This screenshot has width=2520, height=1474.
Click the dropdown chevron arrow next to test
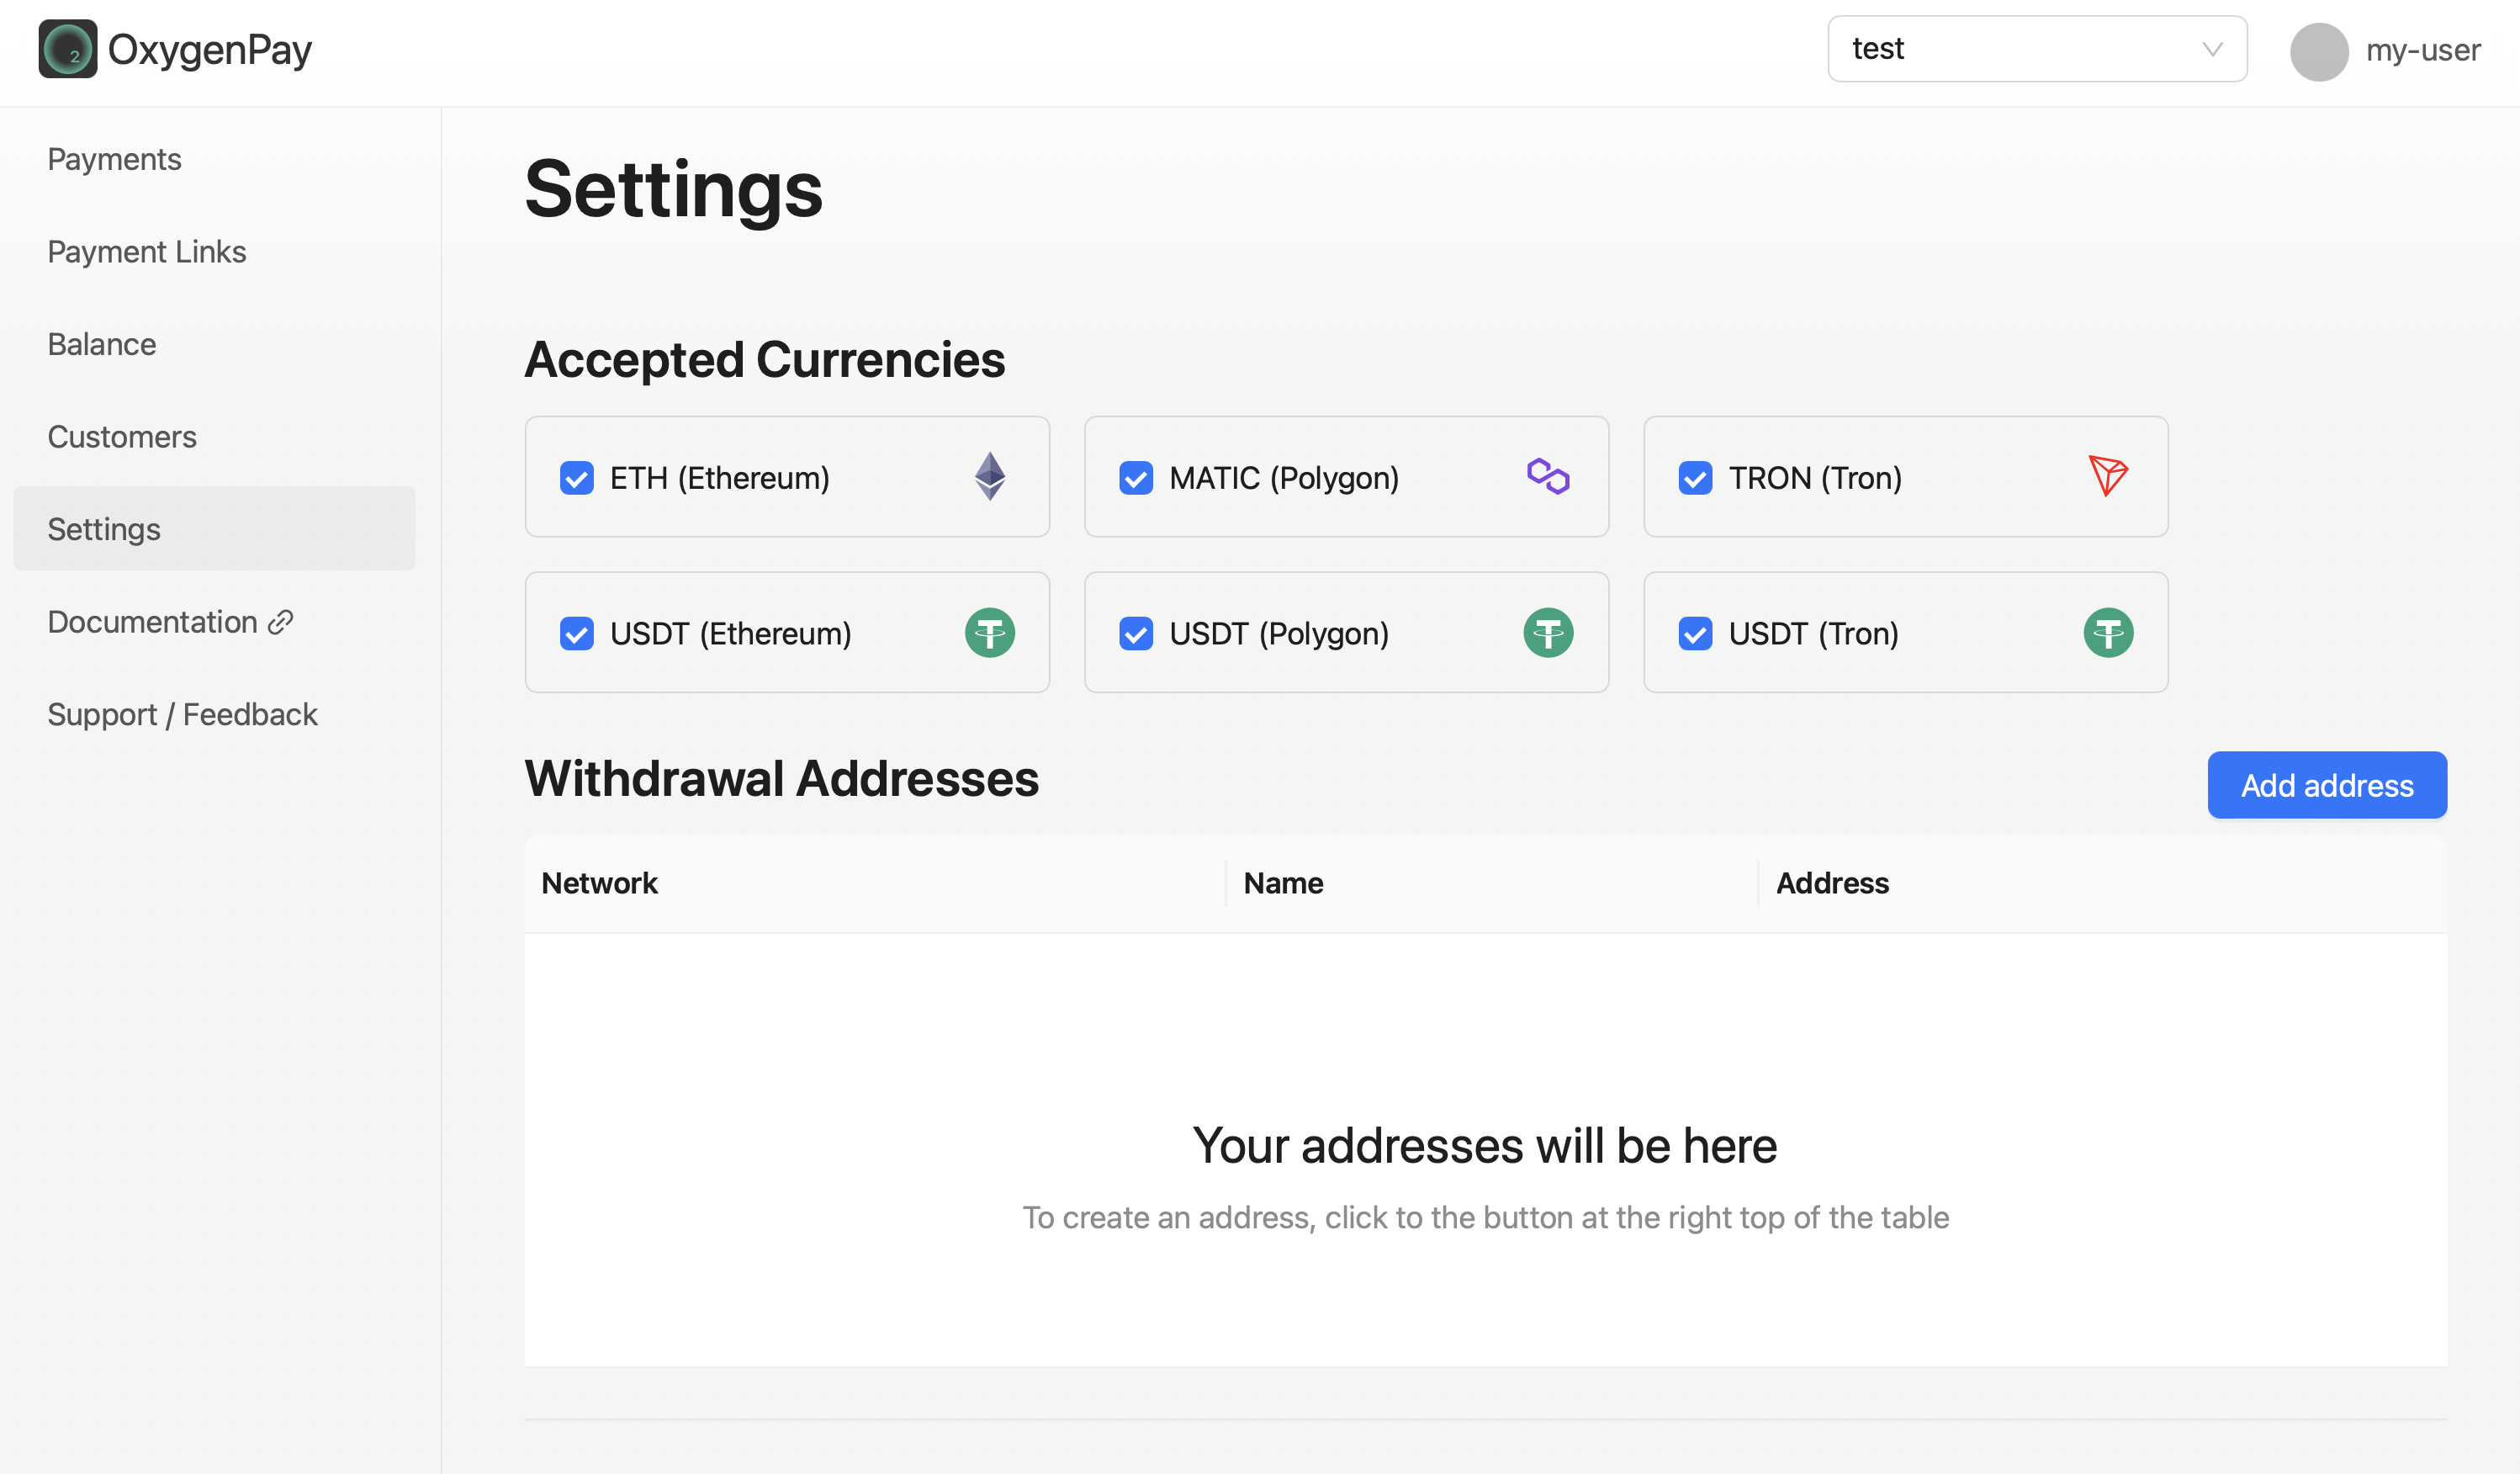2211,49
